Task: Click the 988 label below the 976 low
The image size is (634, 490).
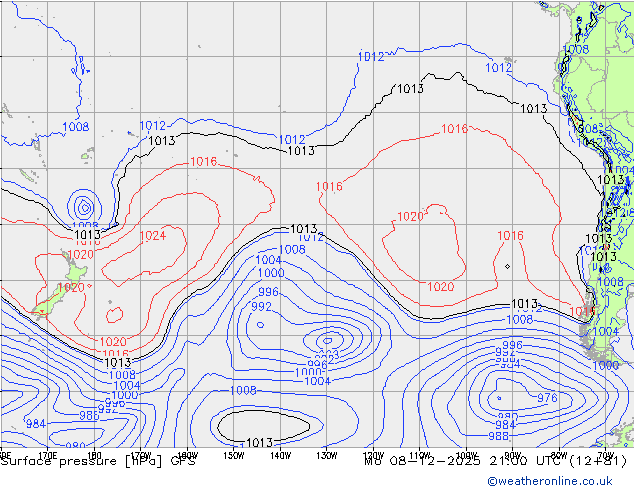Action: click(x=499, y=436)
